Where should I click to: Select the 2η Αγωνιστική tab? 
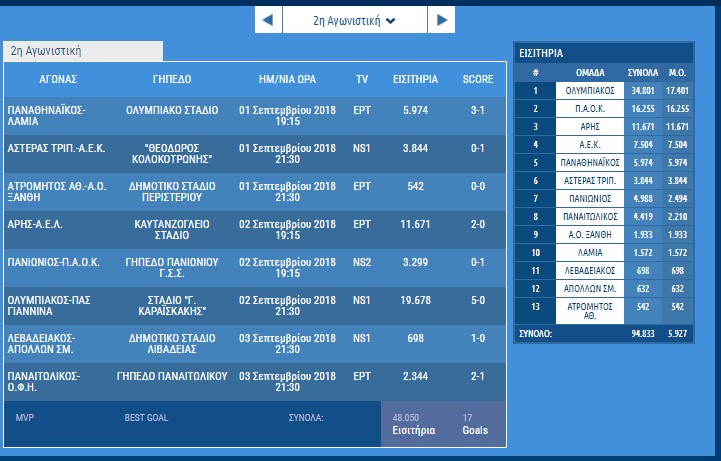pyautogui.click(x=46, y=50)
